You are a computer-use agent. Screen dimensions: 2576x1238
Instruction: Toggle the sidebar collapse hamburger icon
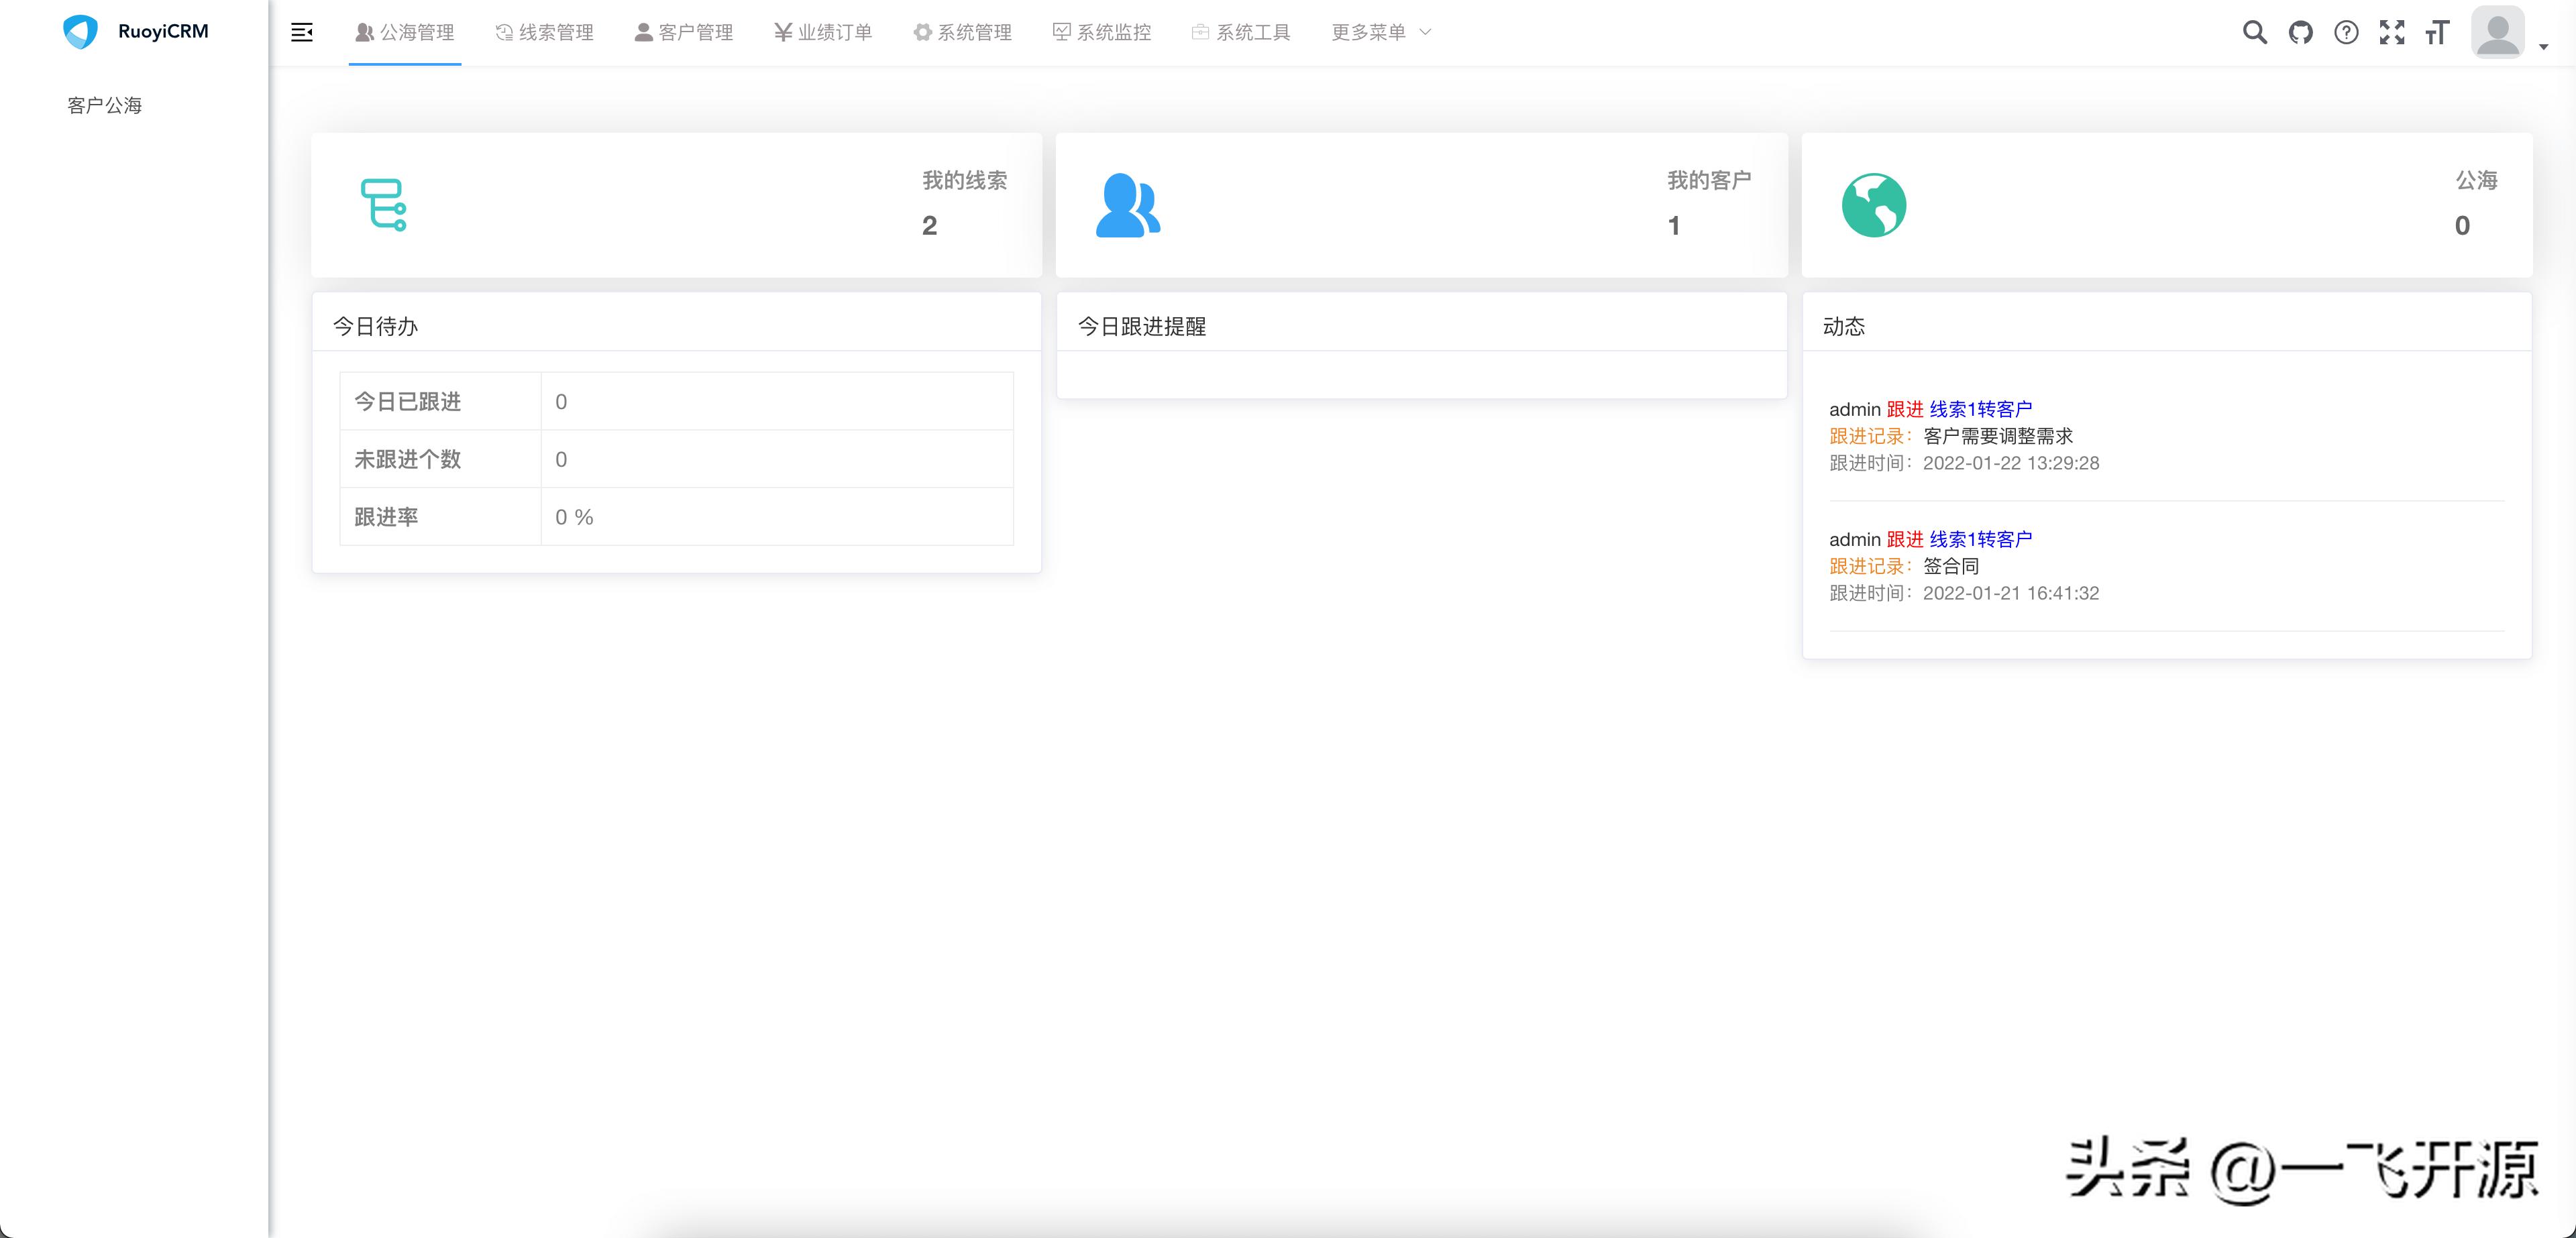pos(302,32)
